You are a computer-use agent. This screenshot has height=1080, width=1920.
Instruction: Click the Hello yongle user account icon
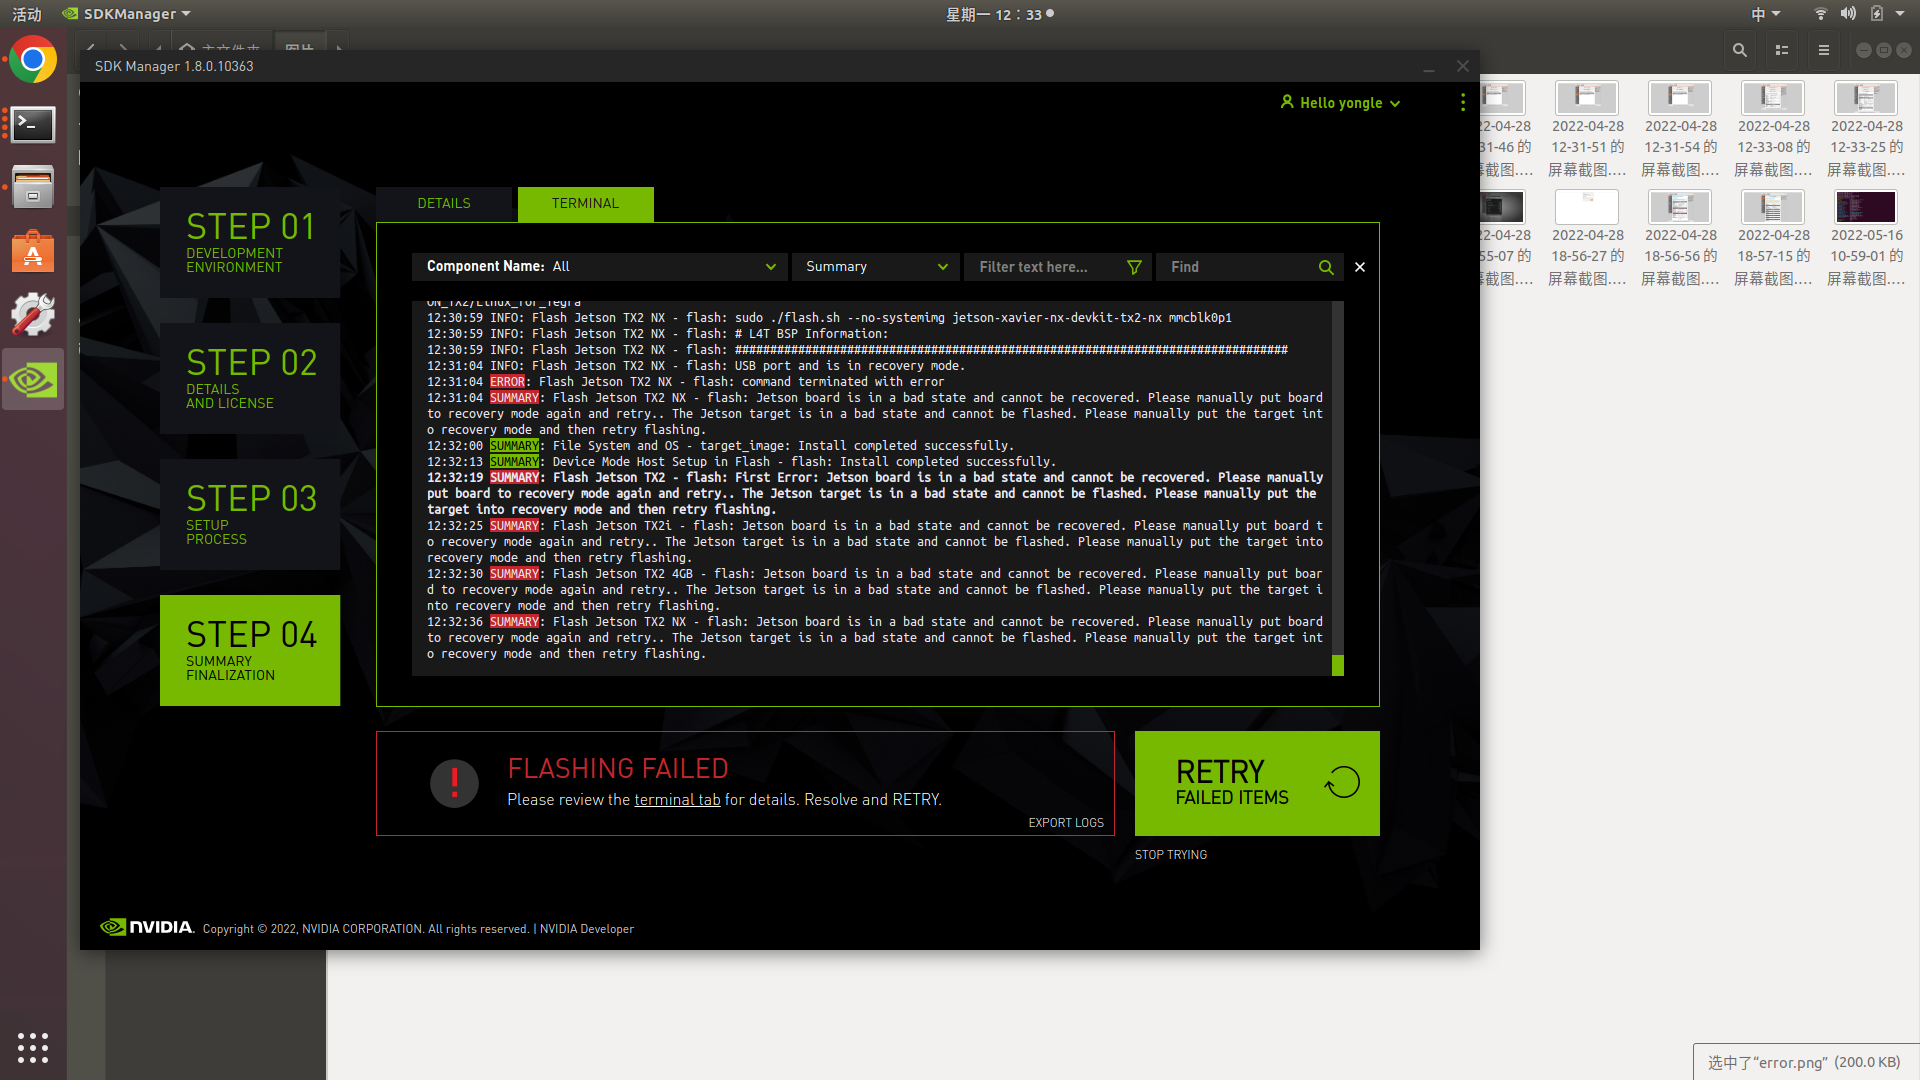(x=1286, y=102)
